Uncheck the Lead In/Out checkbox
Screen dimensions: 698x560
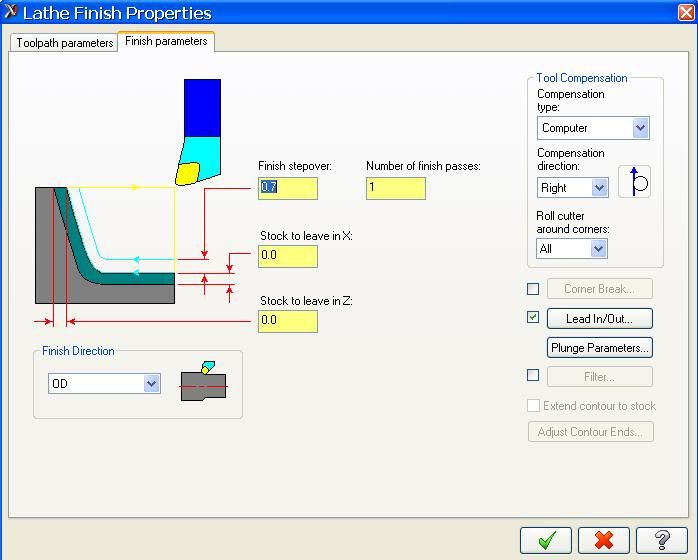pyautogui.click(x=533, y=318)
